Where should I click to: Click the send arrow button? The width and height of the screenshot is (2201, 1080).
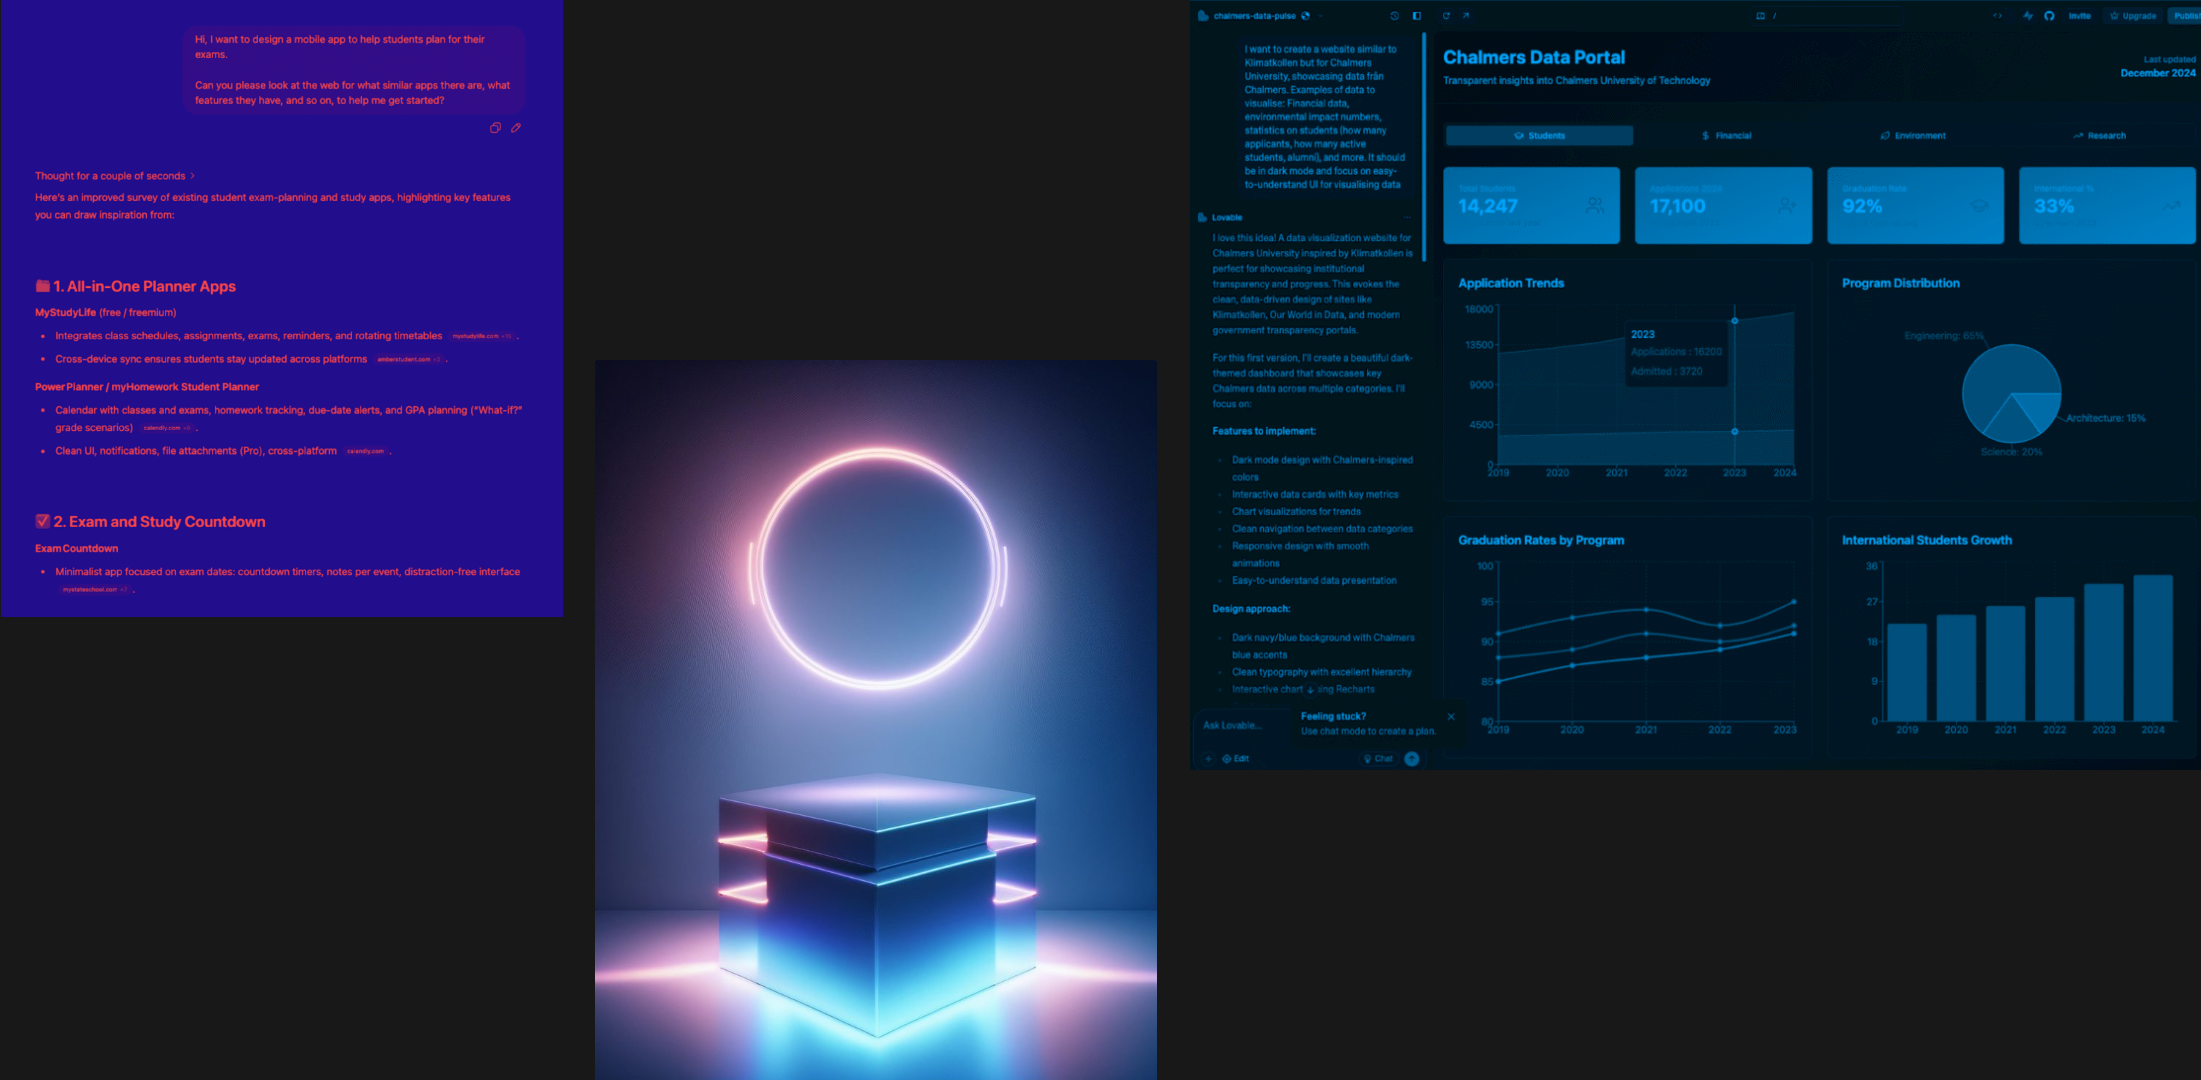point(1412,759)
